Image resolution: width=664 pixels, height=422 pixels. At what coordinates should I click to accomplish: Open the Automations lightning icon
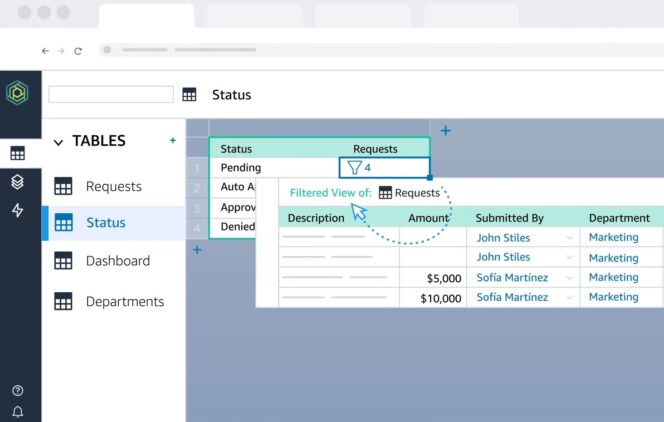tap(17, 210)
